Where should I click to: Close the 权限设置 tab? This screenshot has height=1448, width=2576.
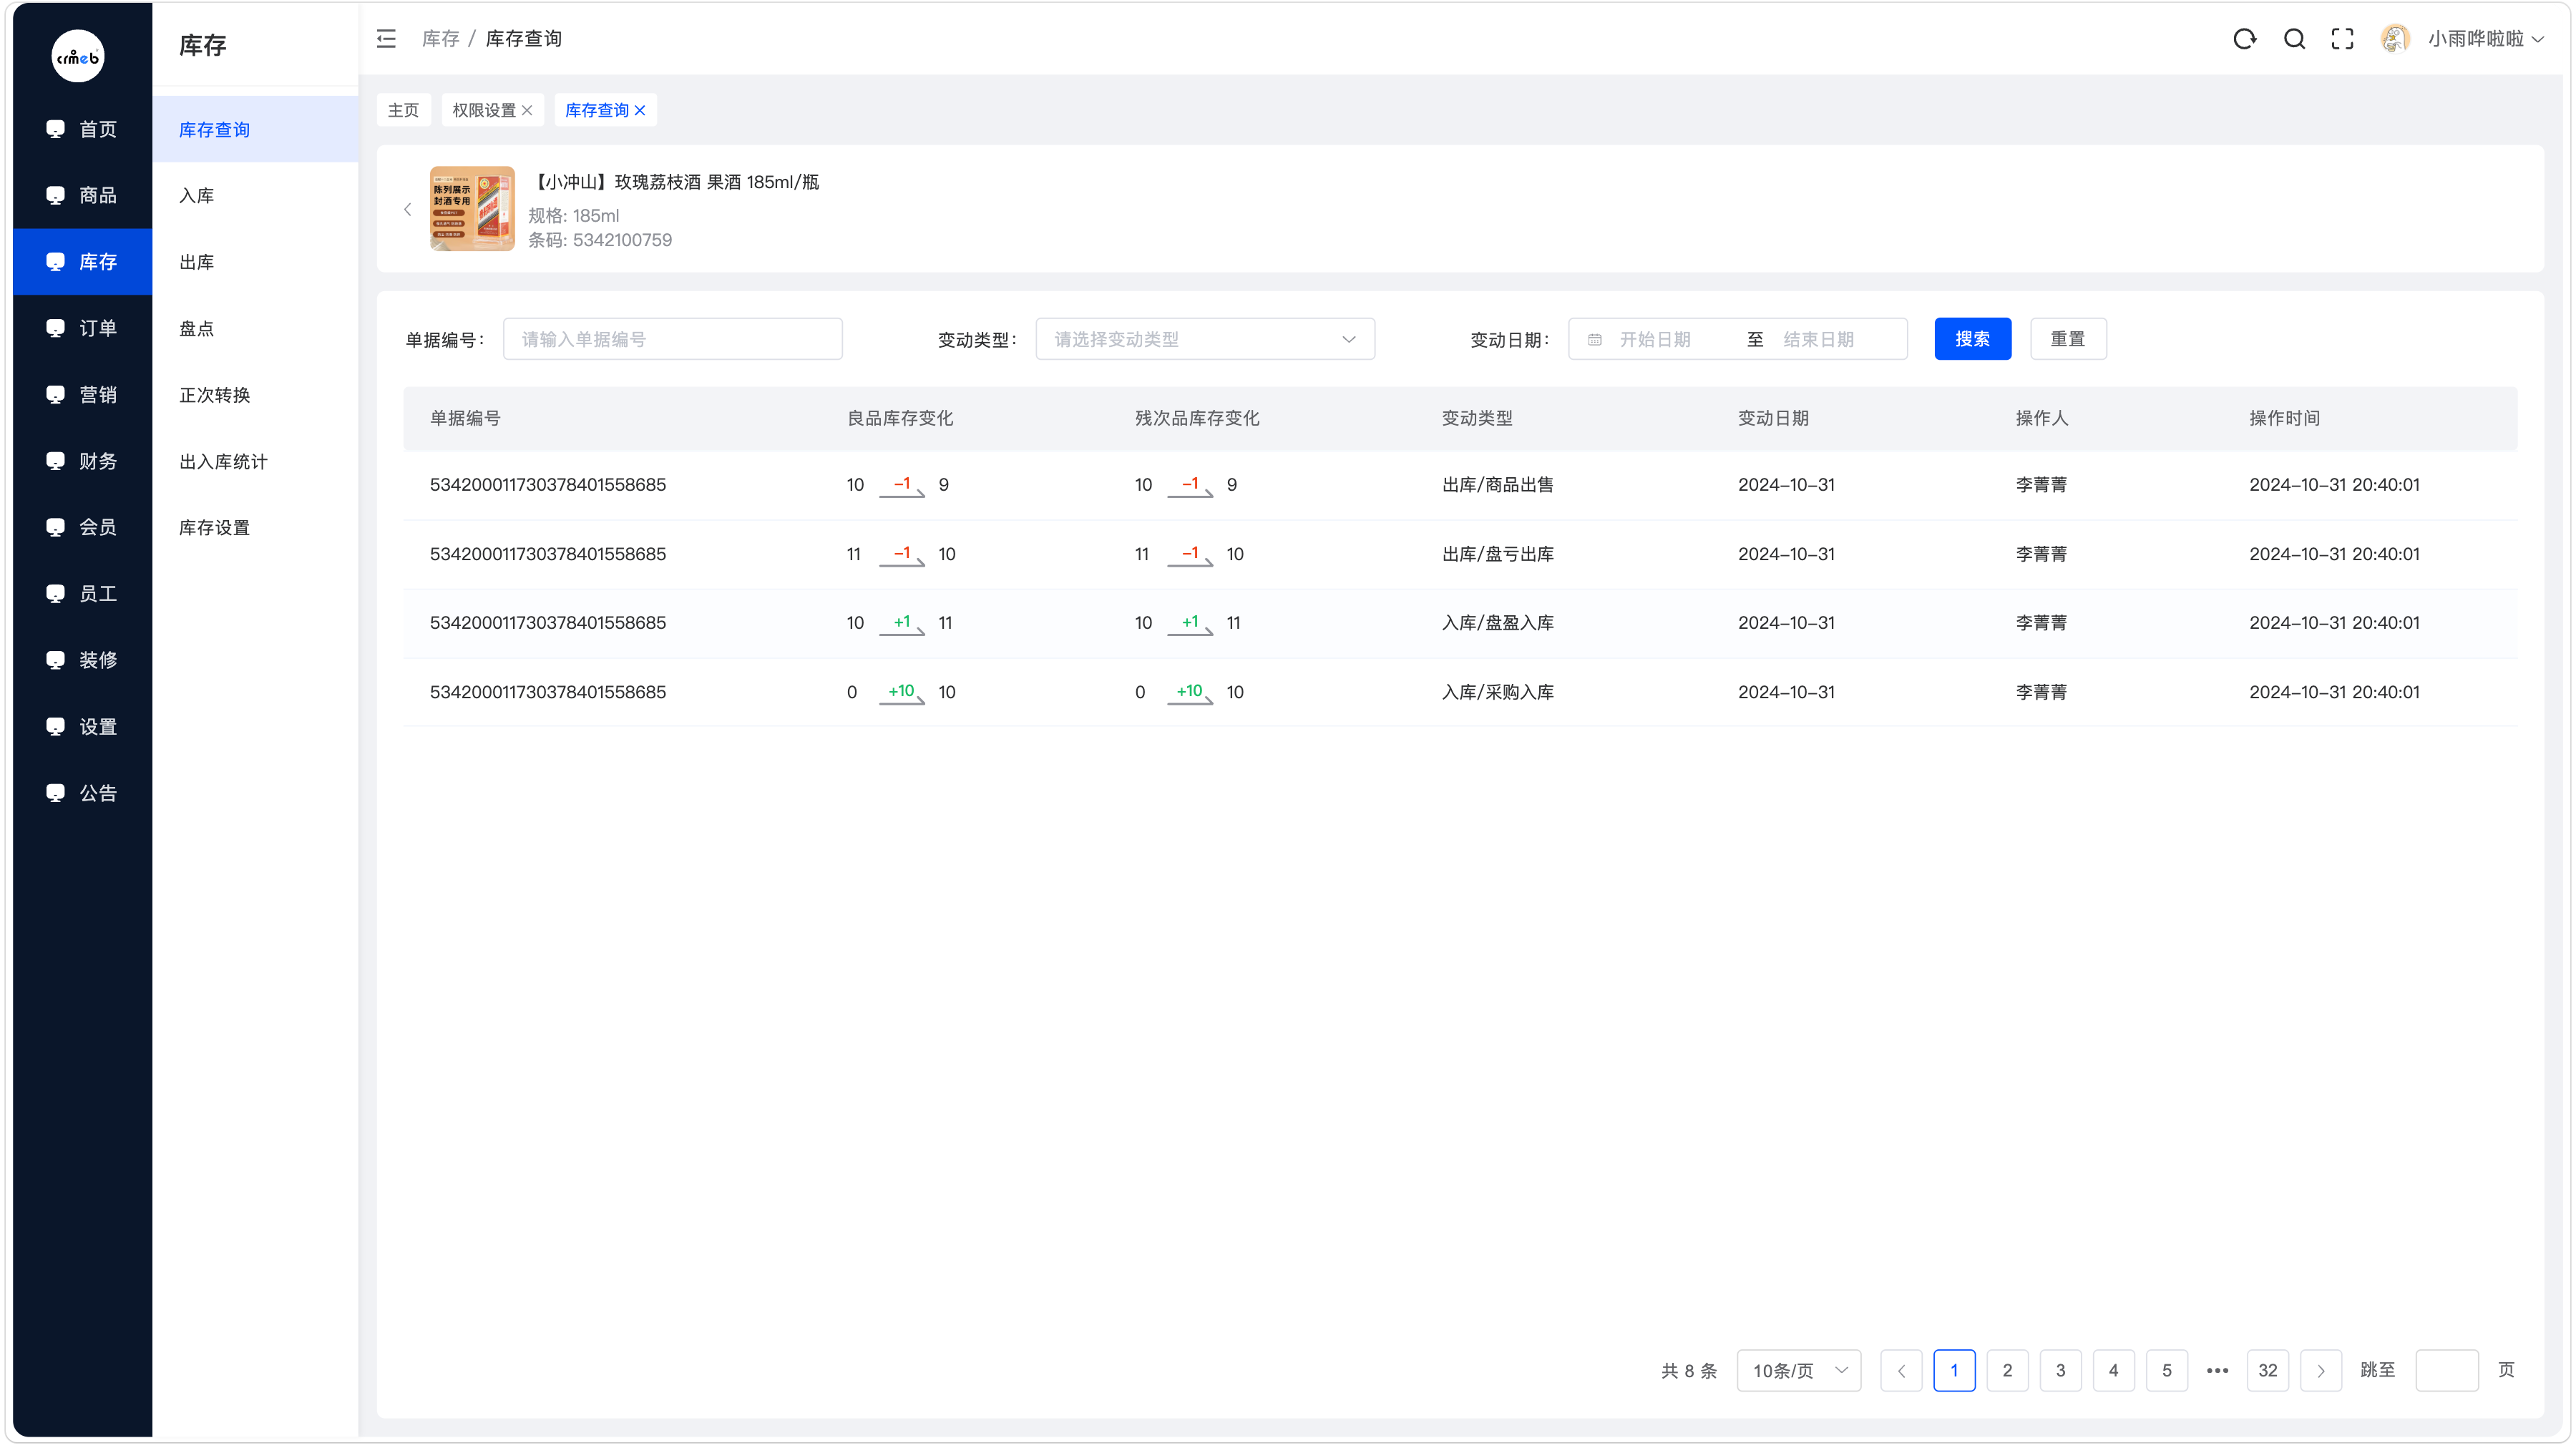(x=527, y=111)
